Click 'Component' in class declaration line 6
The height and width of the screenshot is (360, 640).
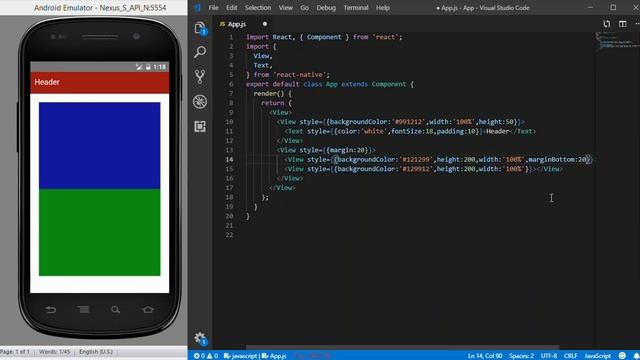(x=389, y=84)
